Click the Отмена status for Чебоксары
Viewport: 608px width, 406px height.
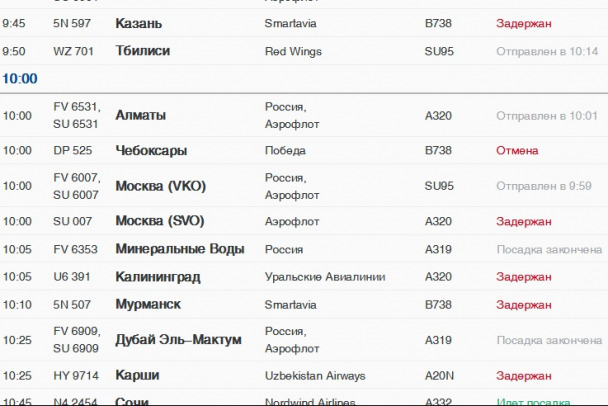(517, 151)
